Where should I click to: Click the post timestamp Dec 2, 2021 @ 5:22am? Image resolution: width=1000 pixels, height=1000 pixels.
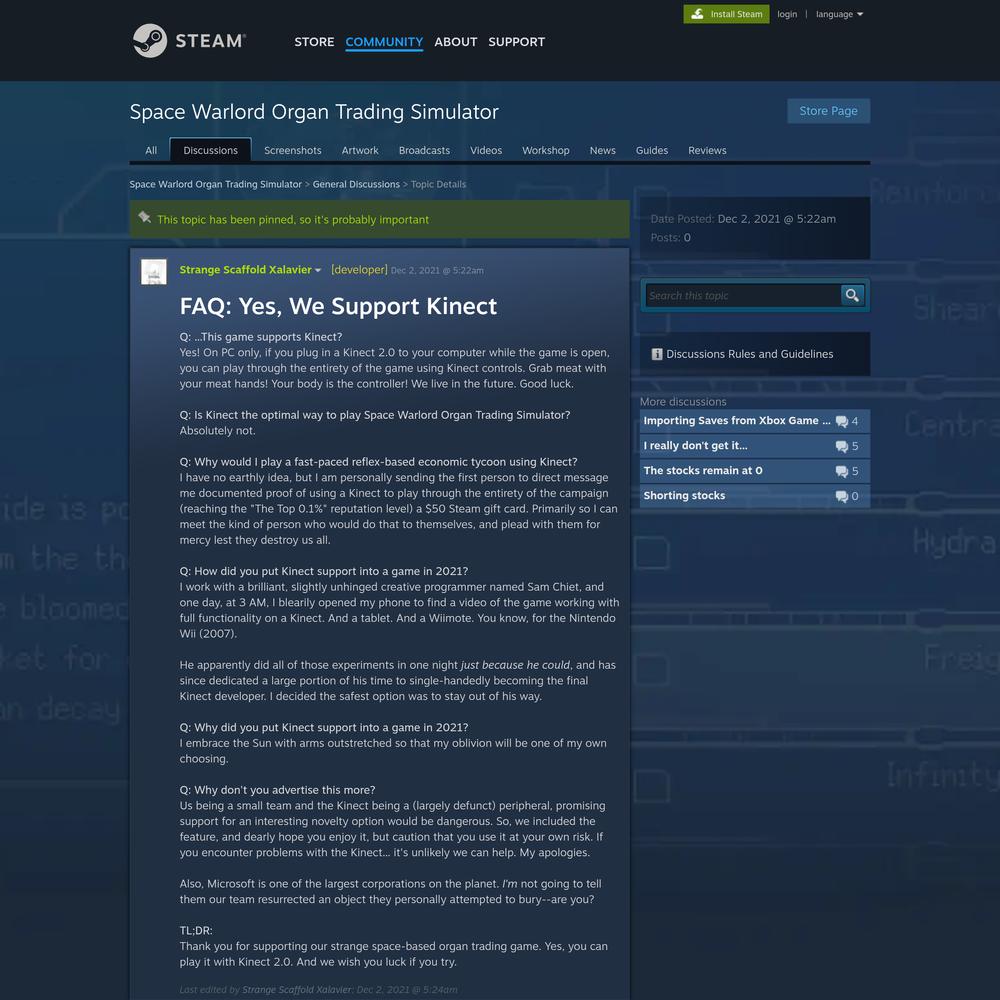(437, 270)
